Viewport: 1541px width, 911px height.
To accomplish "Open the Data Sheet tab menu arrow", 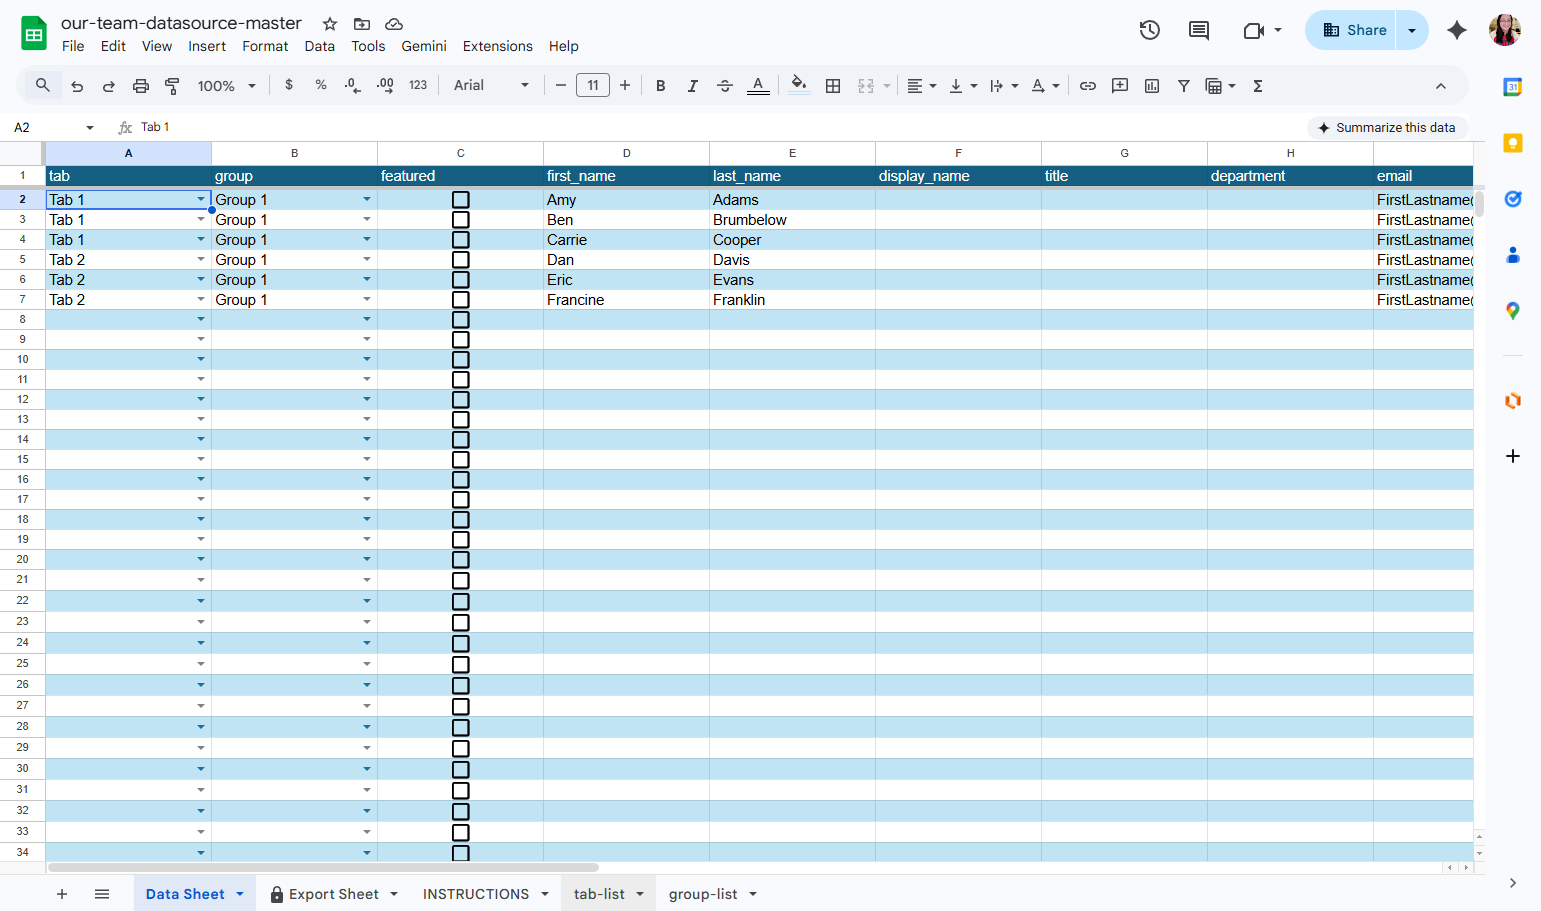I will 240,894.
